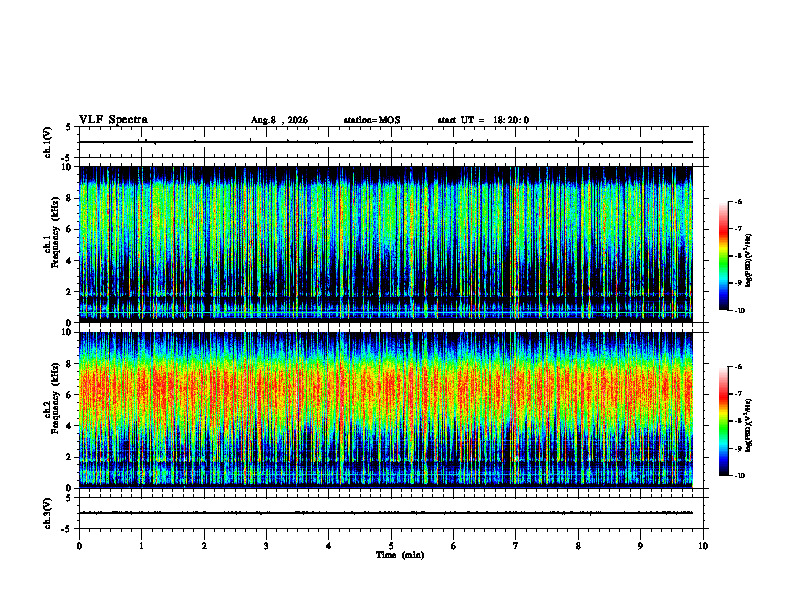Viewport: 792px width, 612px height.
Task: Click the "VLF Spectra" plot title
Action: pyautogui.click(x=113, y=120)
